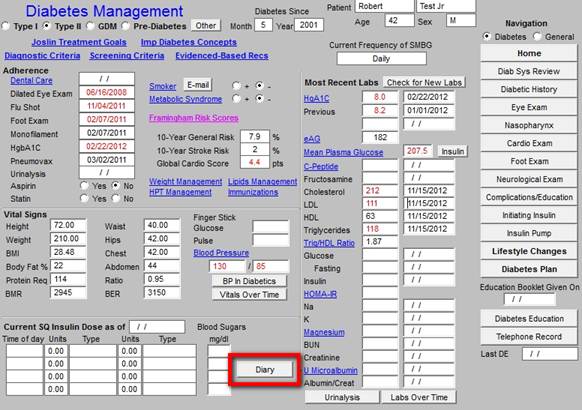Click Check for New Labs

click(x=424, y=82)
